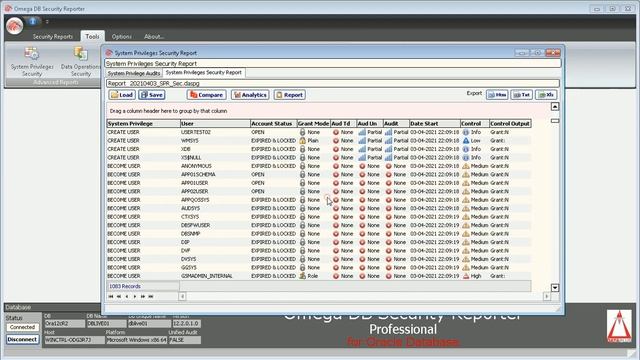Image resolution: width=640 pixels, height=360 pixels.
Task: Open Analytics from the report toolbar
Action: [250, 95]
